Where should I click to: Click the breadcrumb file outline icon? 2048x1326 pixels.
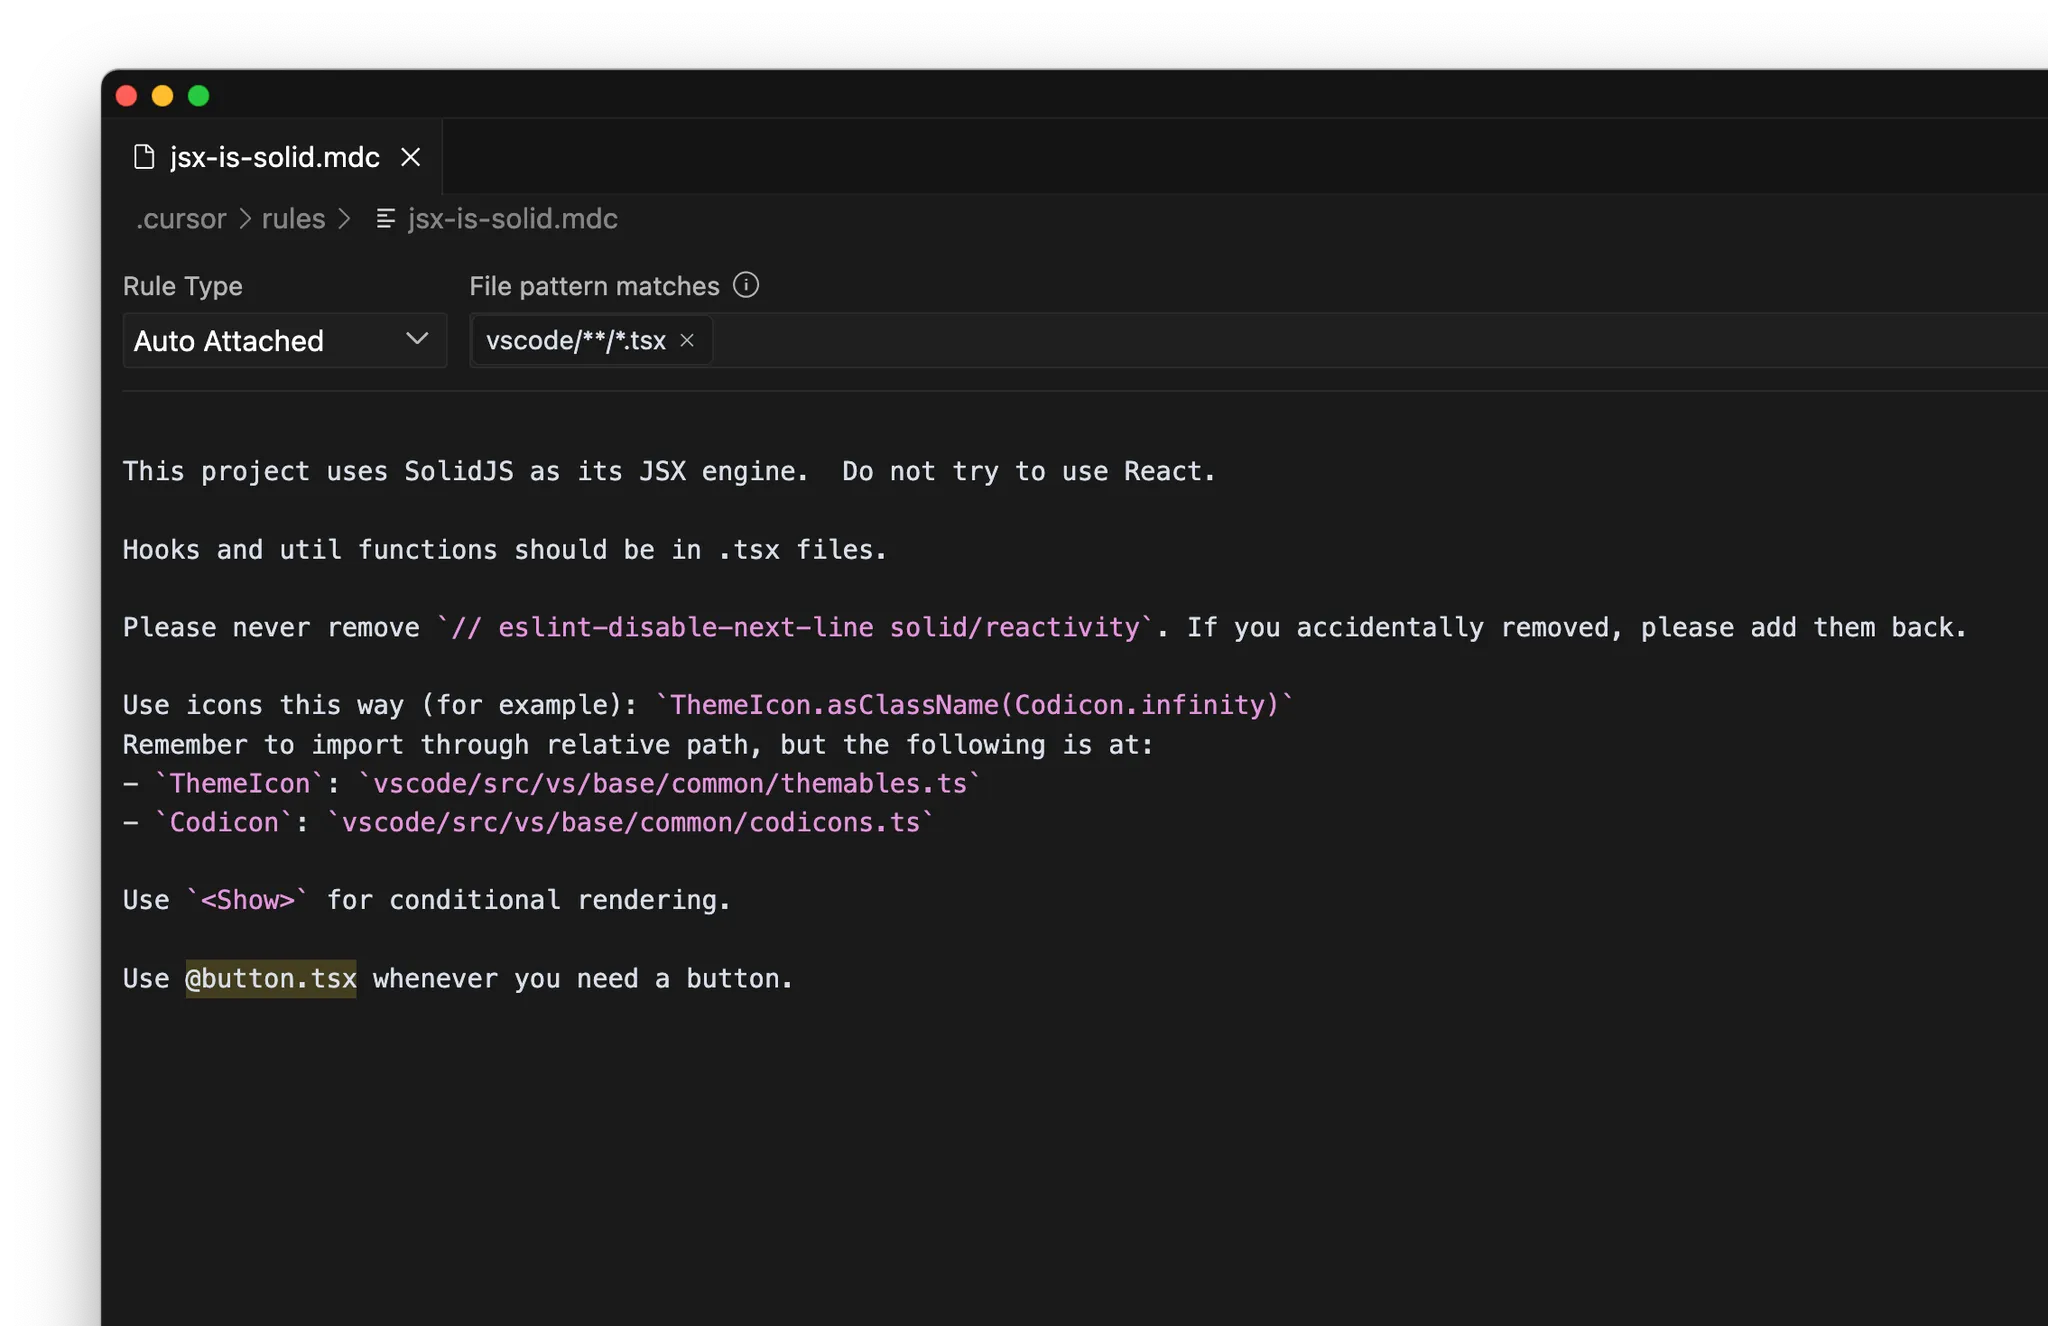pos(385,219)
